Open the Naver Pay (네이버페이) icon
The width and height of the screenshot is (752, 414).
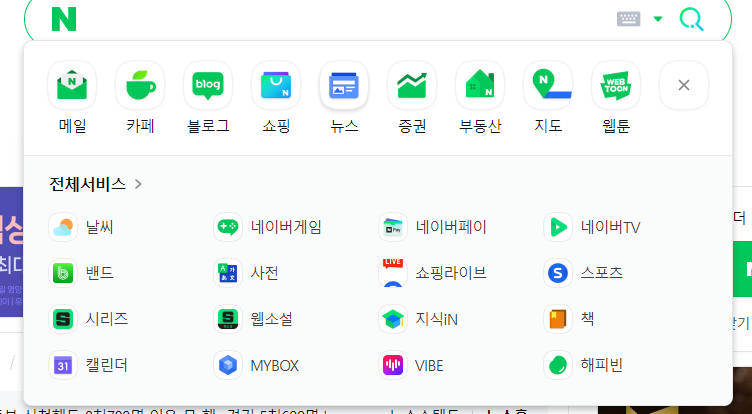click(x=393, y=227)
